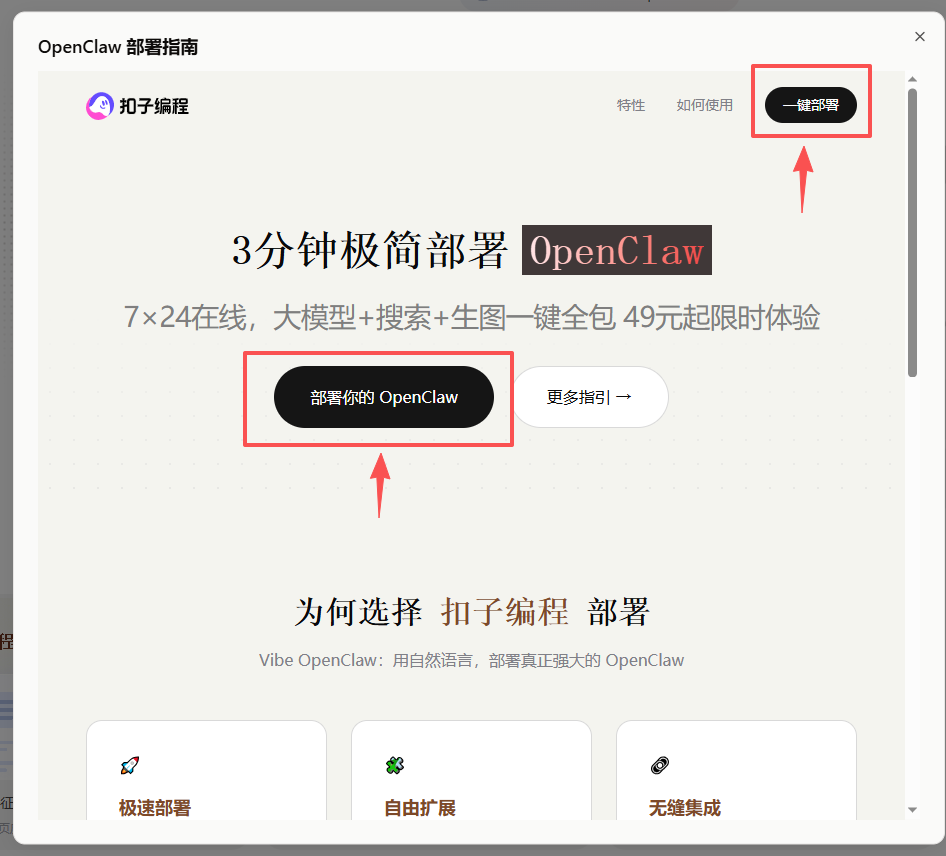
Task: Click the 部署你的 OpenClaw button
Action: tap(384, 397)
